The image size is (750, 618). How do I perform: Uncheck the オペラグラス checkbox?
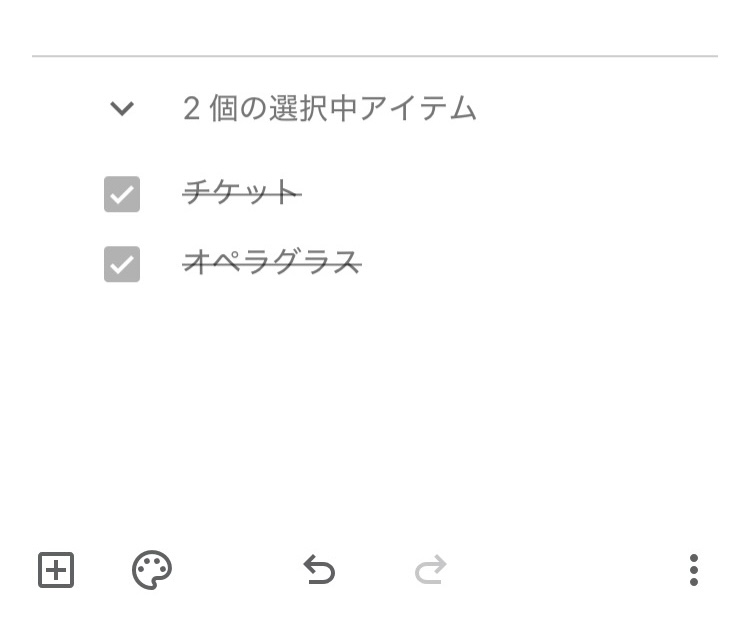click(x=122, y=265)
